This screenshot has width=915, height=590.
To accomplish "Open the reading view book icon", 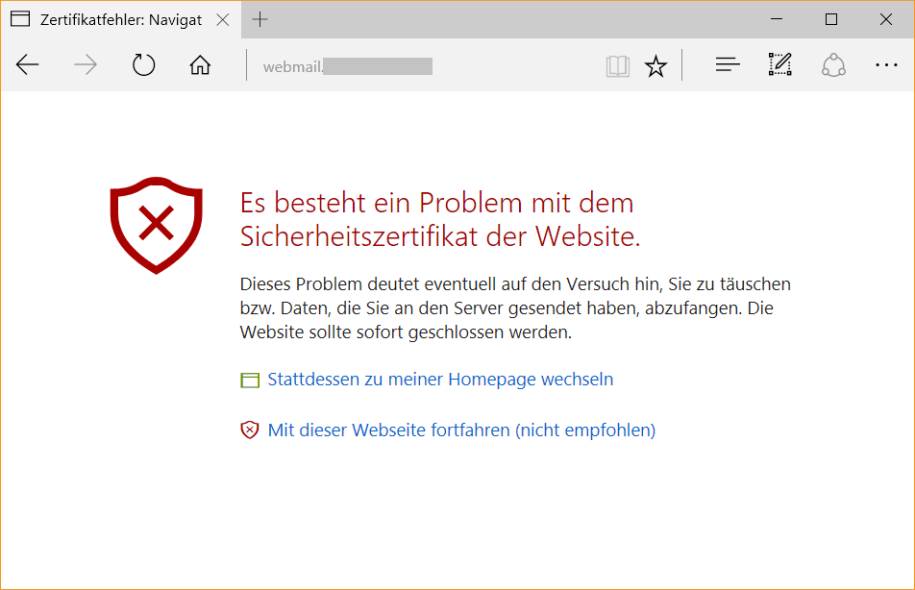I will (x=617, y=67).
